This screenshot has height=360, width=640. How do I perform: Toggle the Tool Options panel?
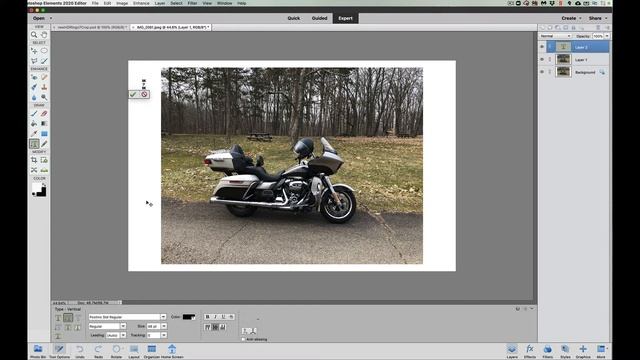[60, 351]
